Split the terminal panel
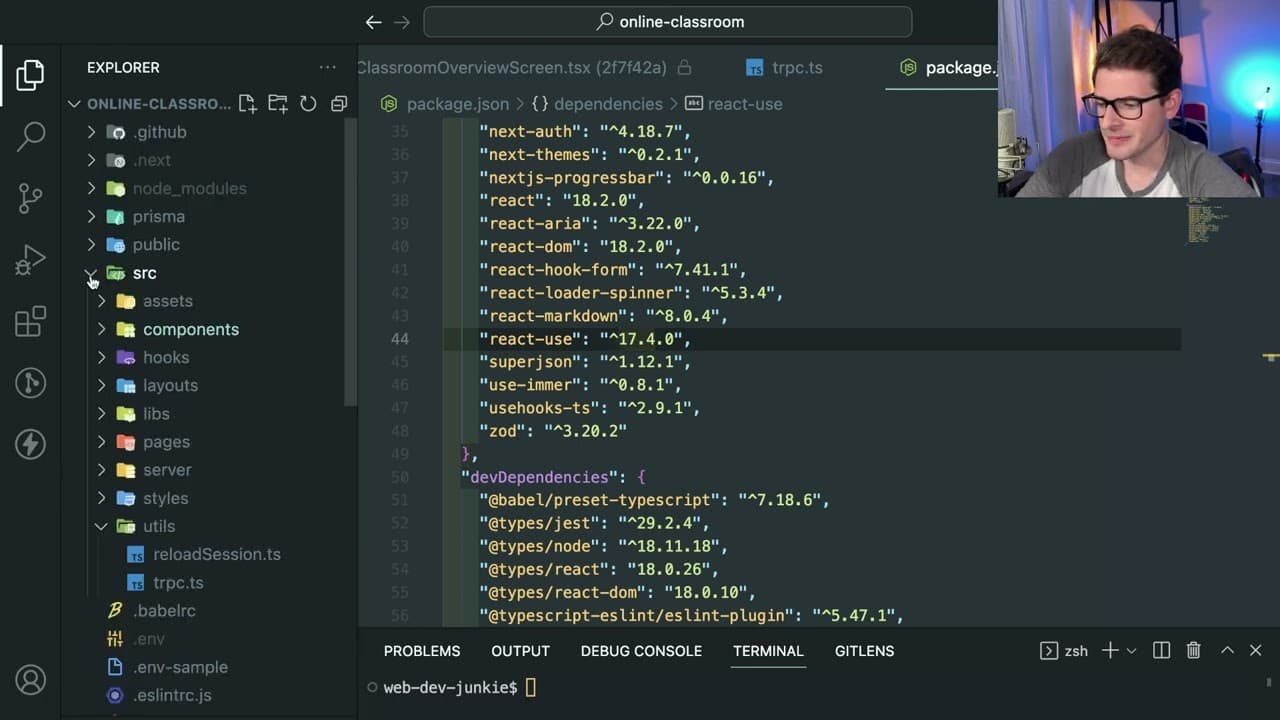The height and width of the screenshot is (720, 1280). coord(1161,651)
